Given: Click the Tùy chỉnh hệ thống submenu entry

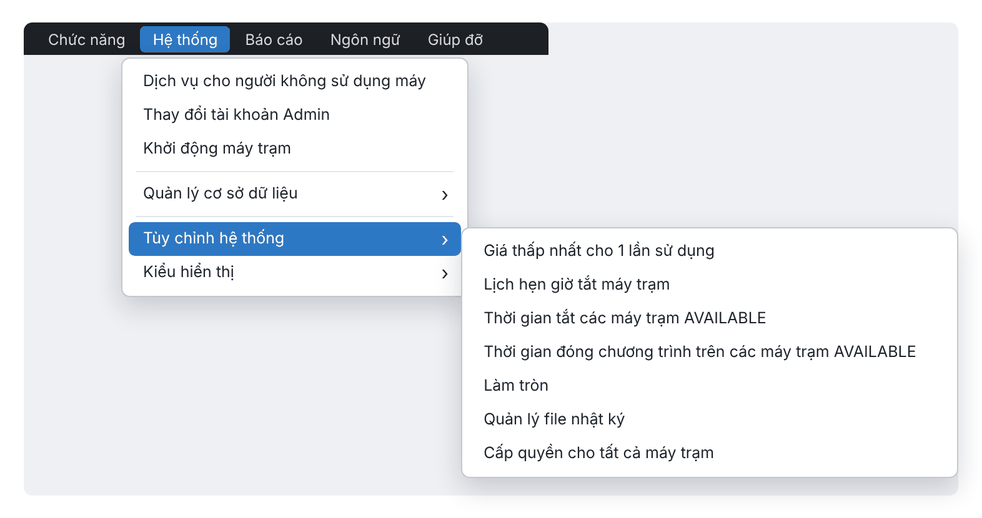Looking at the screenshot, I should (x=294, y=239).
